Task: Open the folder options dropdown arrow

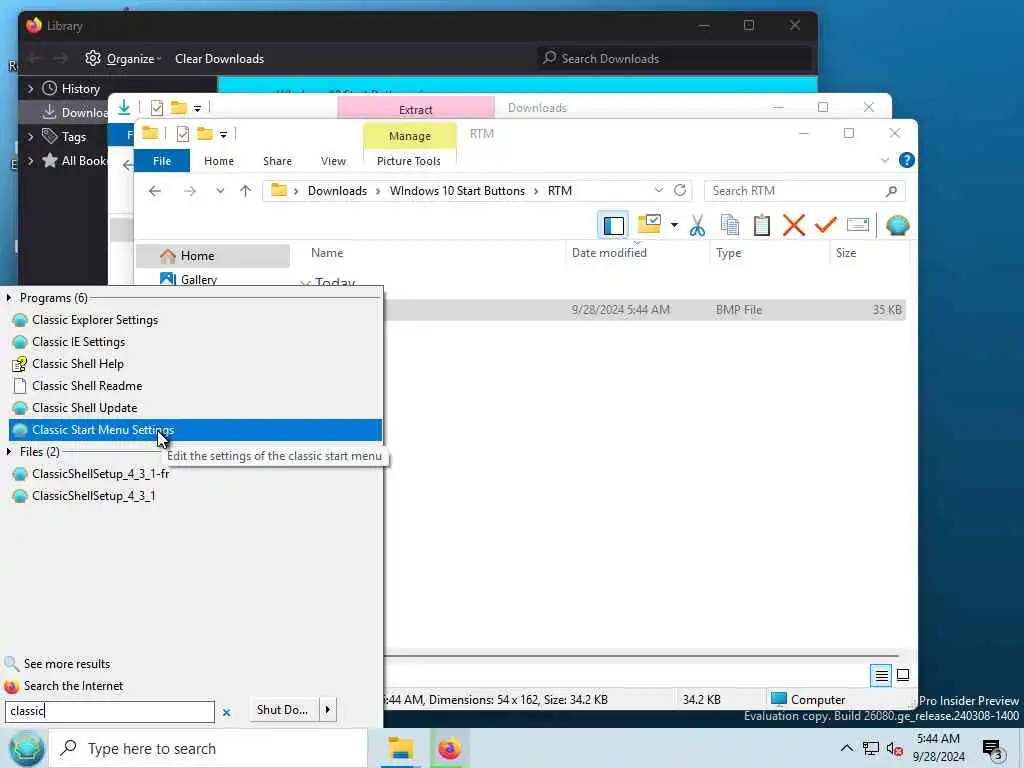Action: 674,226
